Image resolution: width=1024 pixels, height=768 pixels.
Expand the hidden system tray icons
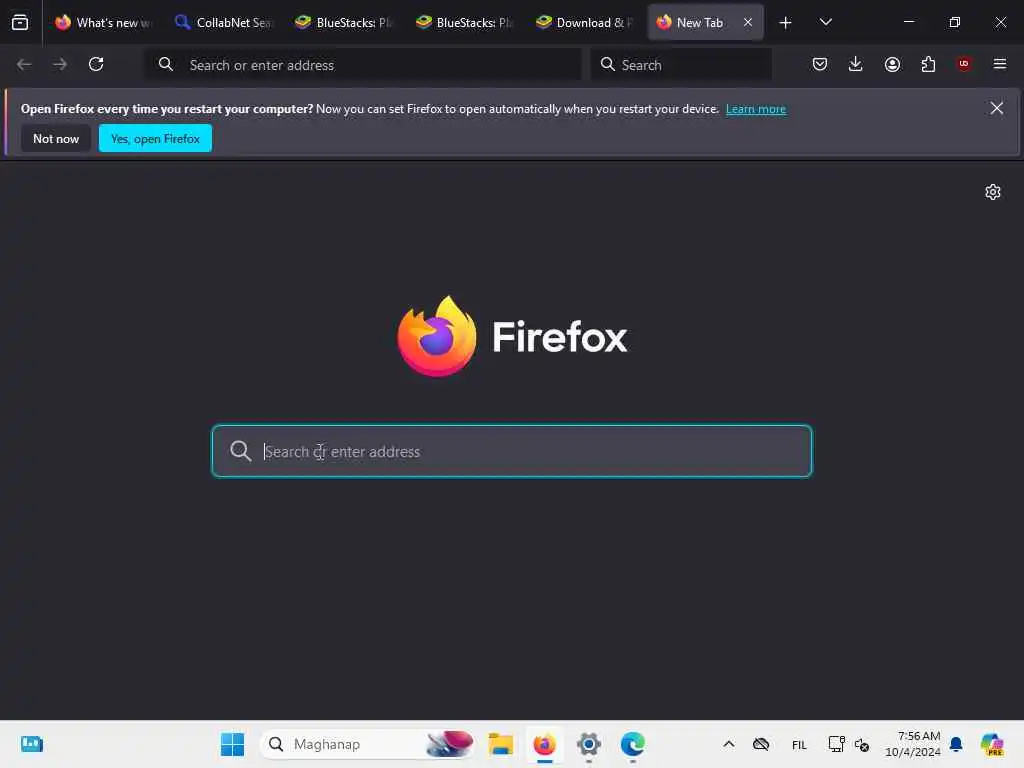coord(729,744)
